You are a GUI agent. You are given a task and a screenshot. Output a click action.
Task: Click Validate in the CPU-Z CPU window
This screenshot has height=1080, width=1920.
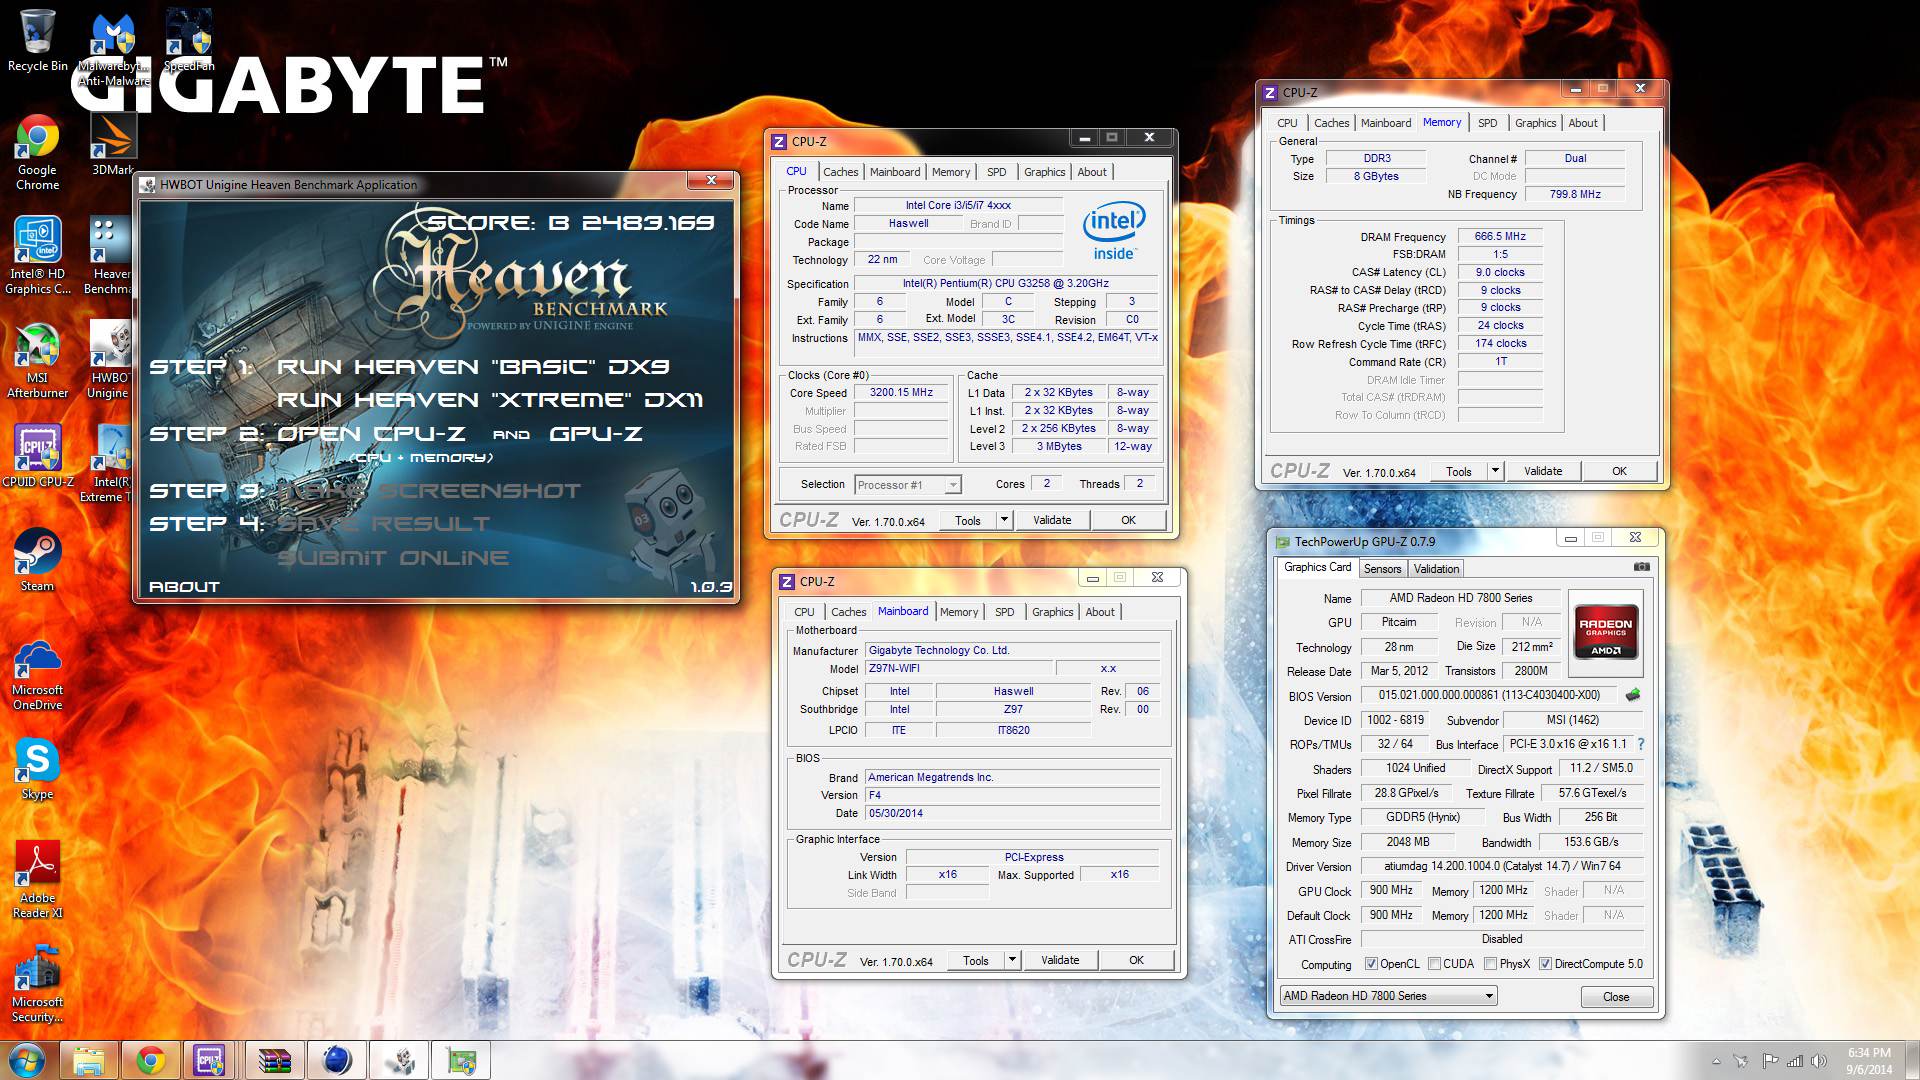pyautogui.click(x=1051, y=520)
